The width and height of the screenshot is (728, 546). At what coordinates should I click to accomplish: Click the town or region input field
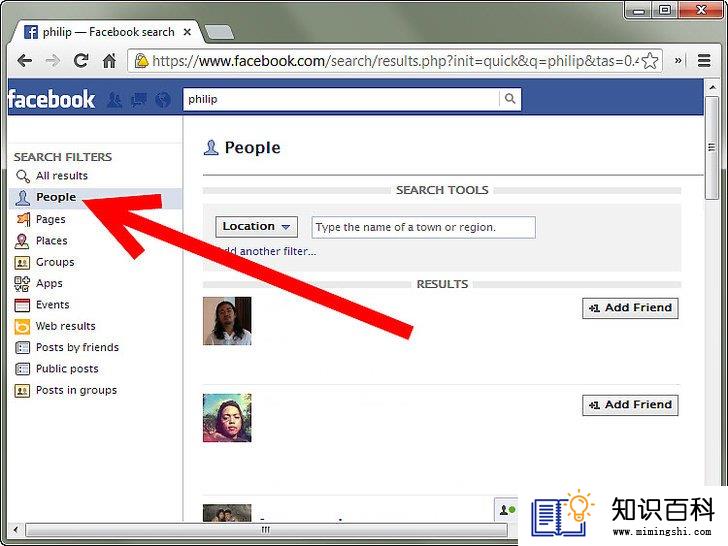[423, 228]
